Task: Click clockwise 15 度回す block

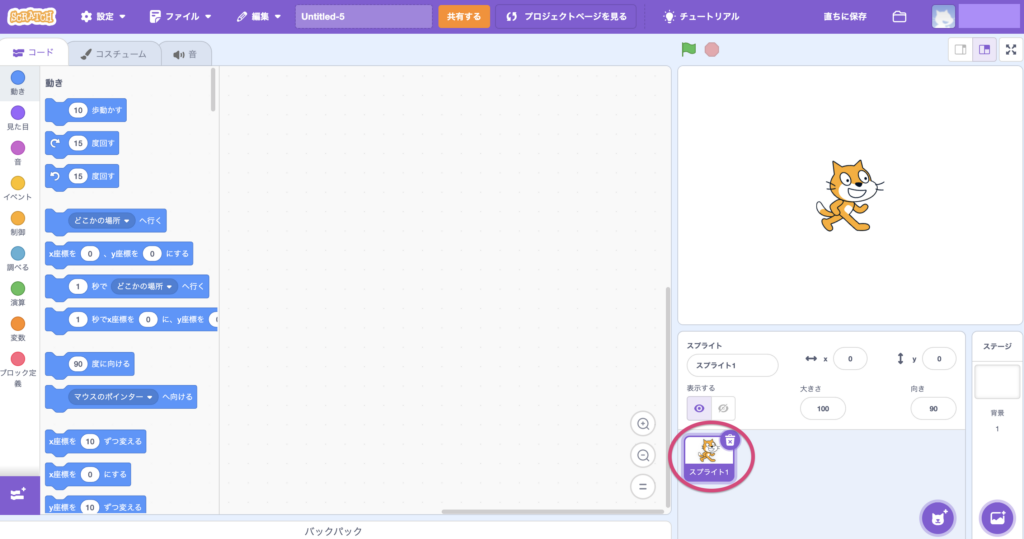Action: [x=82, y=144]
